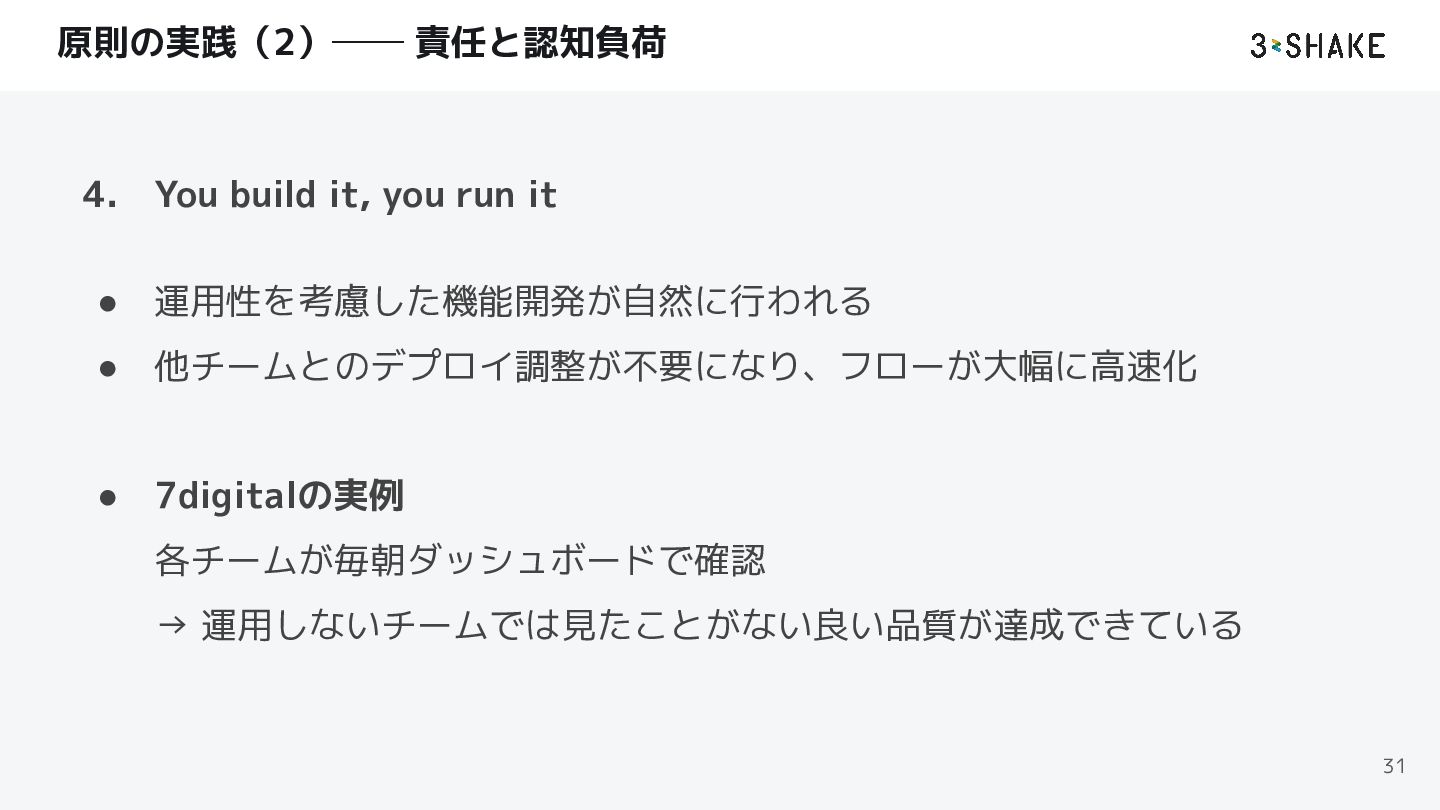Click the number 4. list marker
1440x810 pixels.
[101, 194]
